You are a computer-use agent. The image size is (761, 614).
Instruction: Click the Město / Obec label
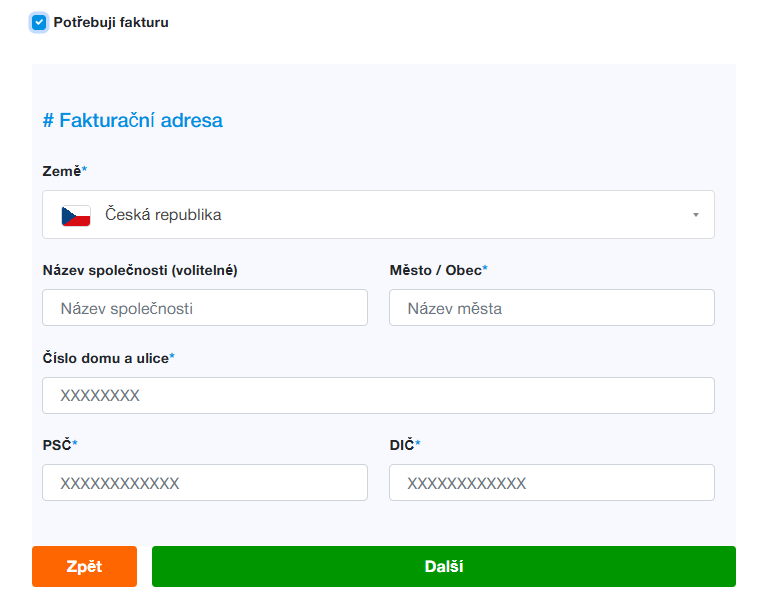pyautogui.click(x=438, y=270)
